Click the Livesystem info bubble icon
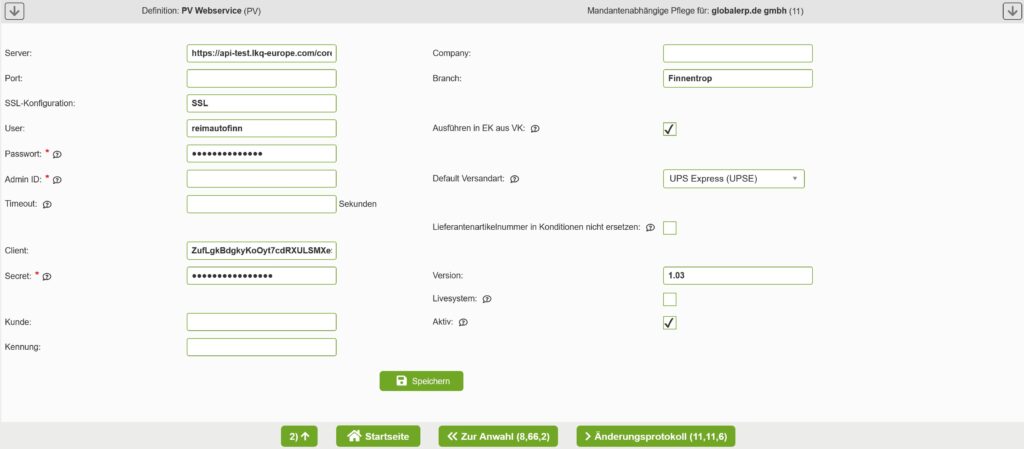The width and height of the screenshot is (1024, 449). pyautogui.click(x=487, y=299)
